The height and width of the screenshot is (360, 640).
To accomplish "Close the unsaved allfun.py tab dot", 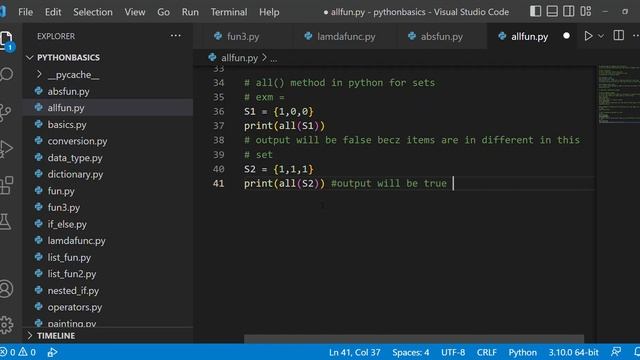I will coord(566,36).
